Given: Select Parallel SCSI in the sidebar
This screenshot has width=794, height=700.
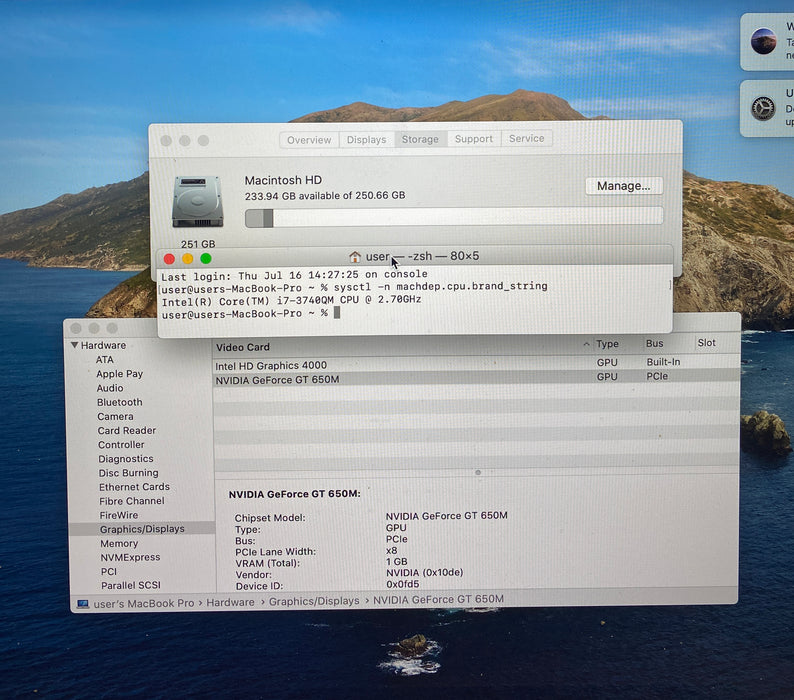Looking at the screenshot, I should pyautogui.click(x=131, y=586).
